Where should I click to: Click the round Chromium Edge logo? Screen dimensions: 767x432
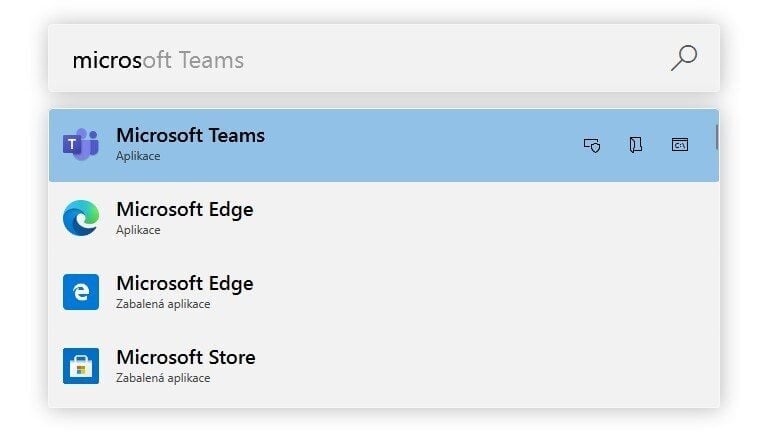(x=81, y=219)
